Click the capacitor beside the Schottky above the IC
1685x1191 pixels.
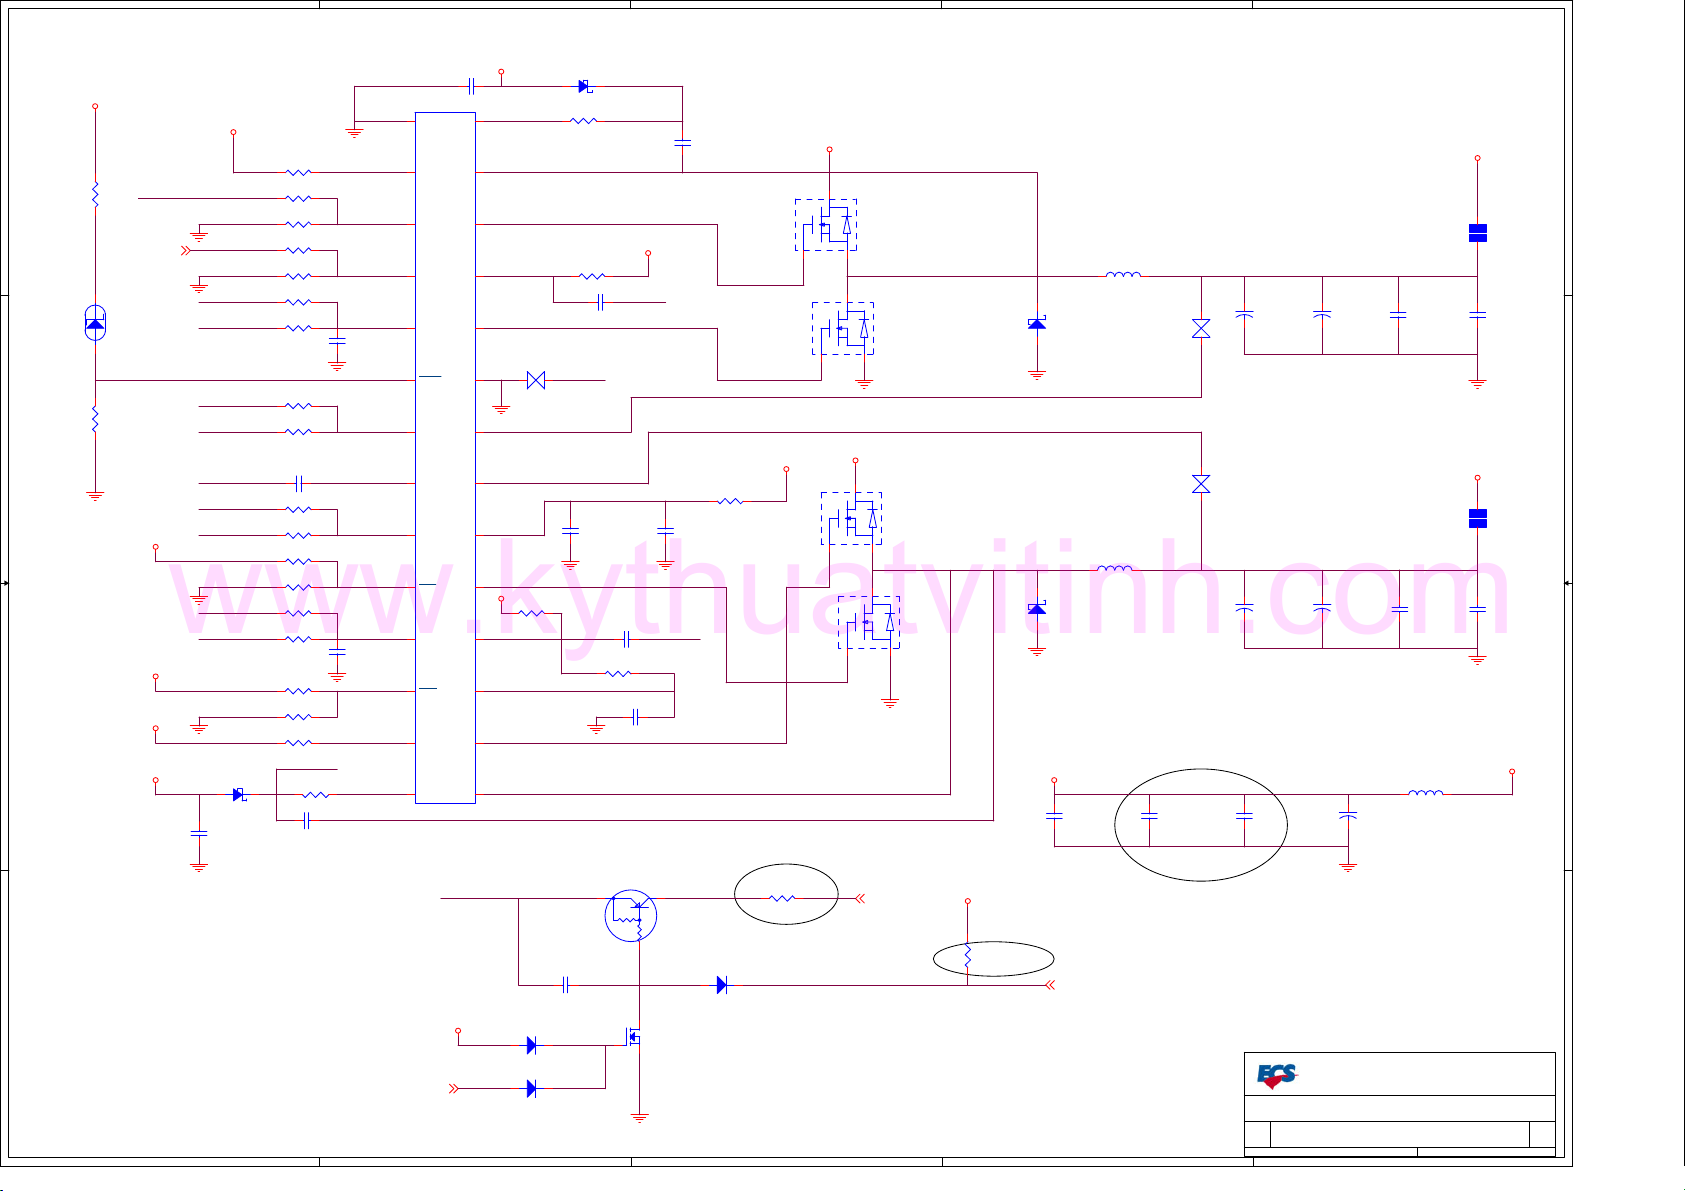[471, 86]
